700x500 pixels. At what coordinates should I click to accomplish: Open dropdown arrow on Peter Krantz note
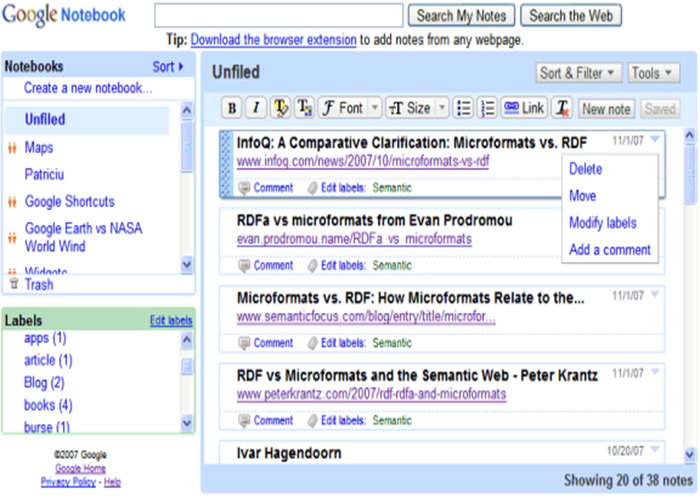click(x=655, y=372)
